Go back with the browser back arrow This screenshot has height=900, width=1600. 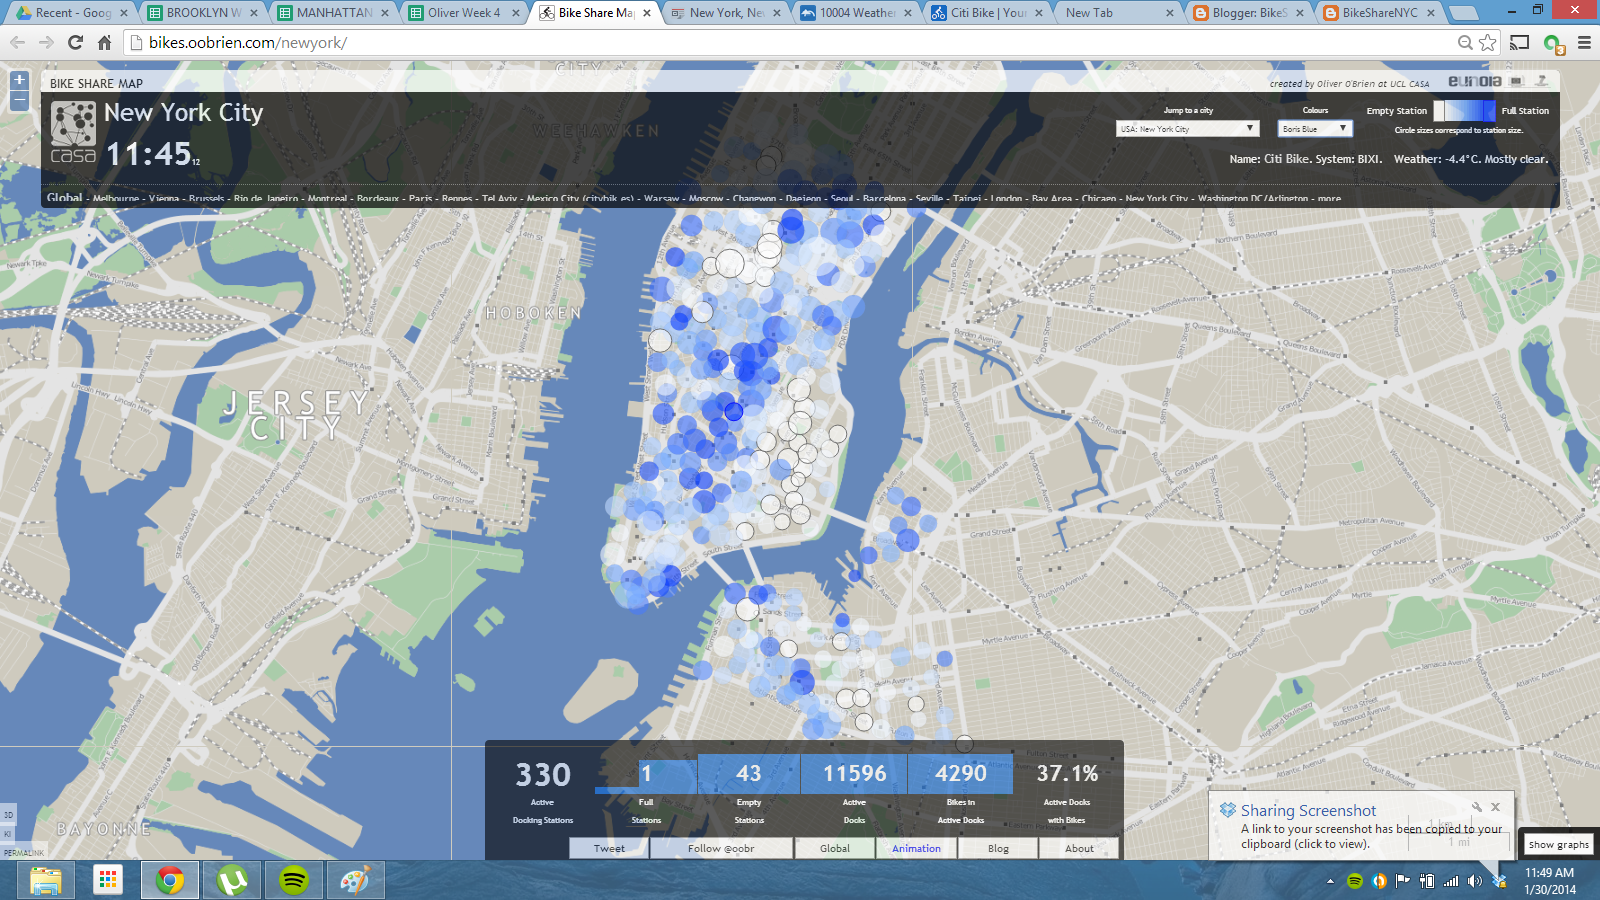(x=17, y=43)
